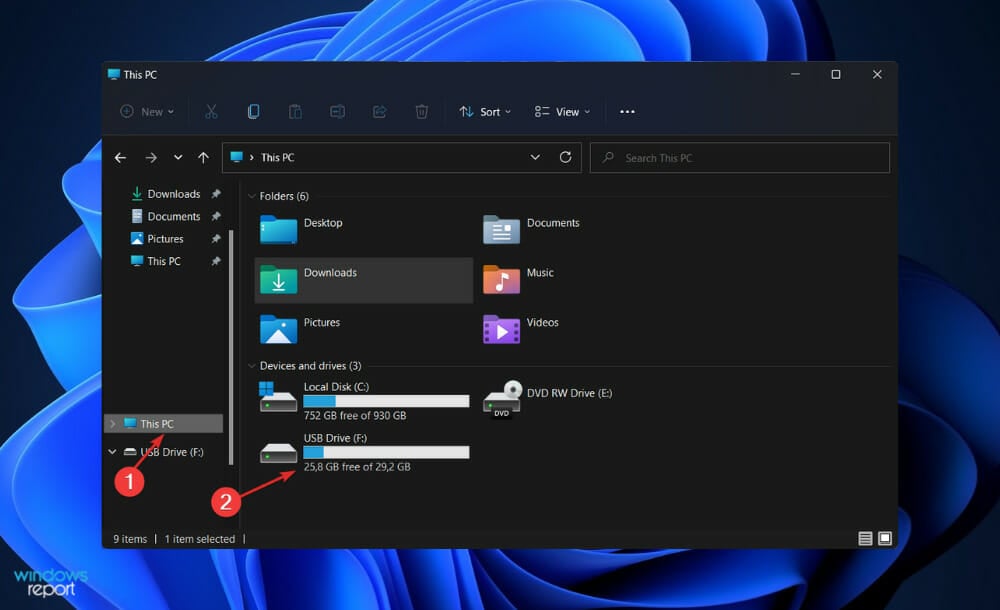Screen dimensions: 1000x610
Task: Switch to details view layout icon
Action: tap(865, 539)
